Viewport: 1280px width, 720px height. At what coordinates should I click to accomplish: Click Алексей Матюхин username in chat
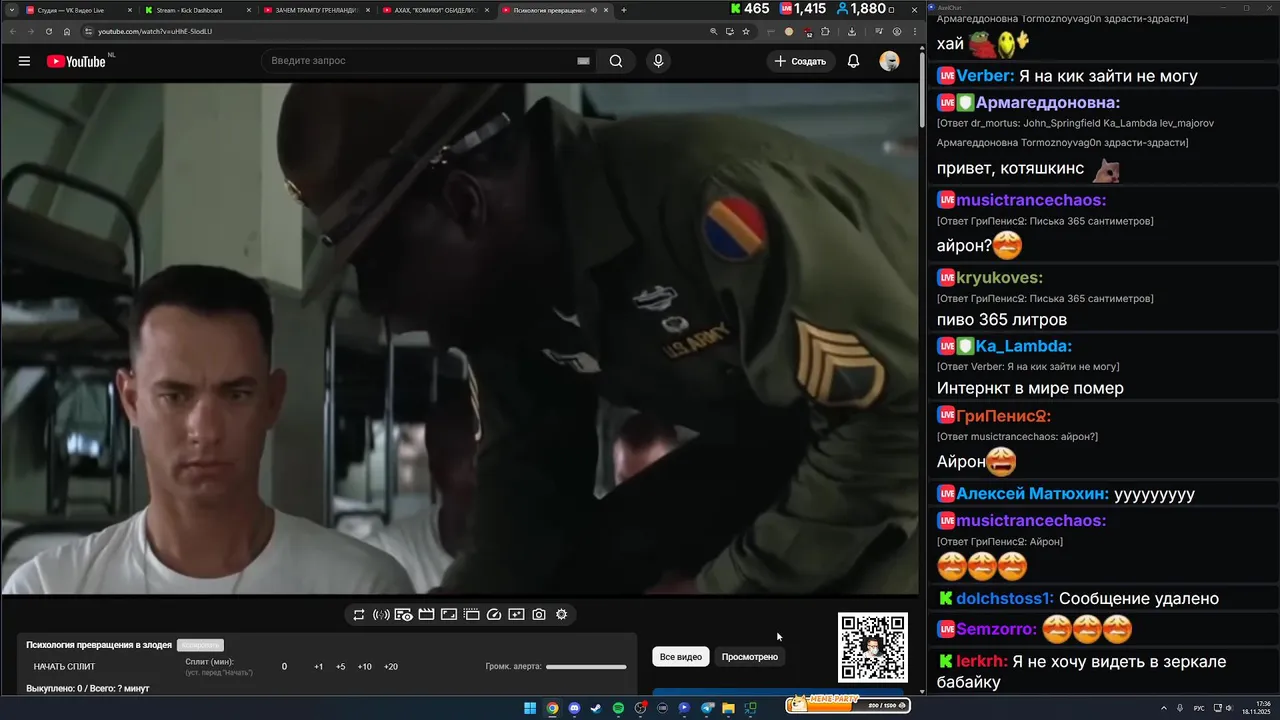[x=1032, y=494]
